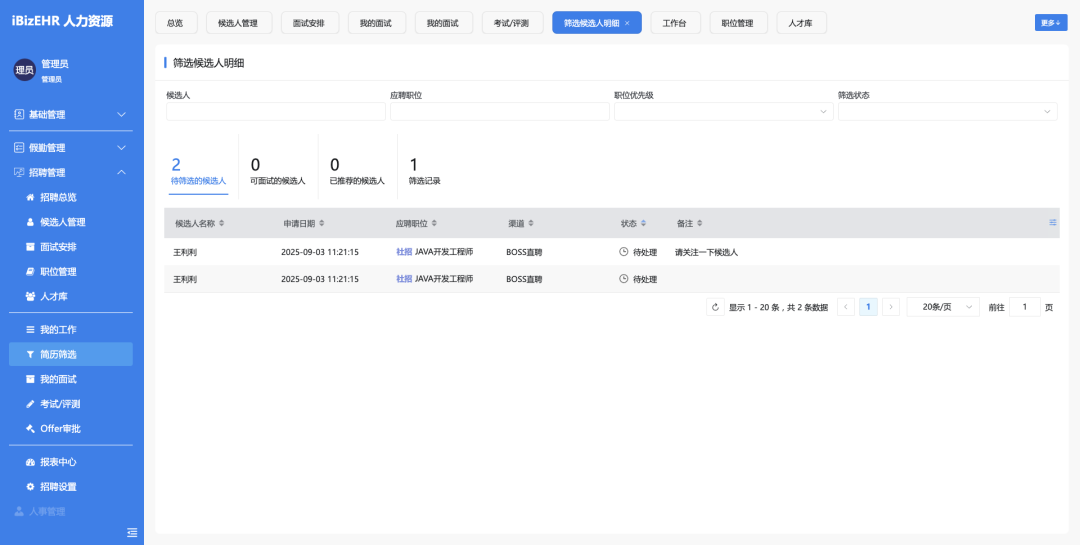Image resolution: width=1080 pixels, height=545 pixels.
Task: Click the 人才库 people icon in sidebar
Action: click(30, 296)
